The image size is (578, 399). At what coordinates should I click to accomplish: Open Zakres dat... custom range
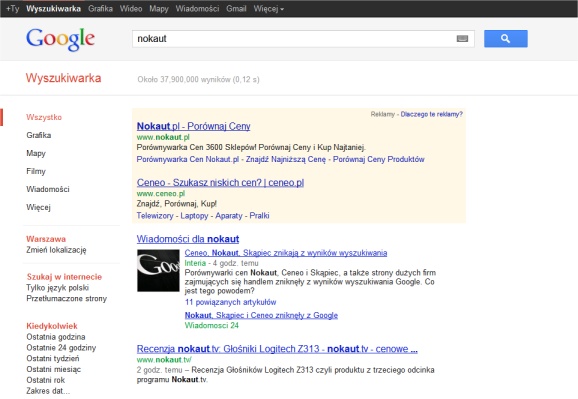[x=48, y=391]
